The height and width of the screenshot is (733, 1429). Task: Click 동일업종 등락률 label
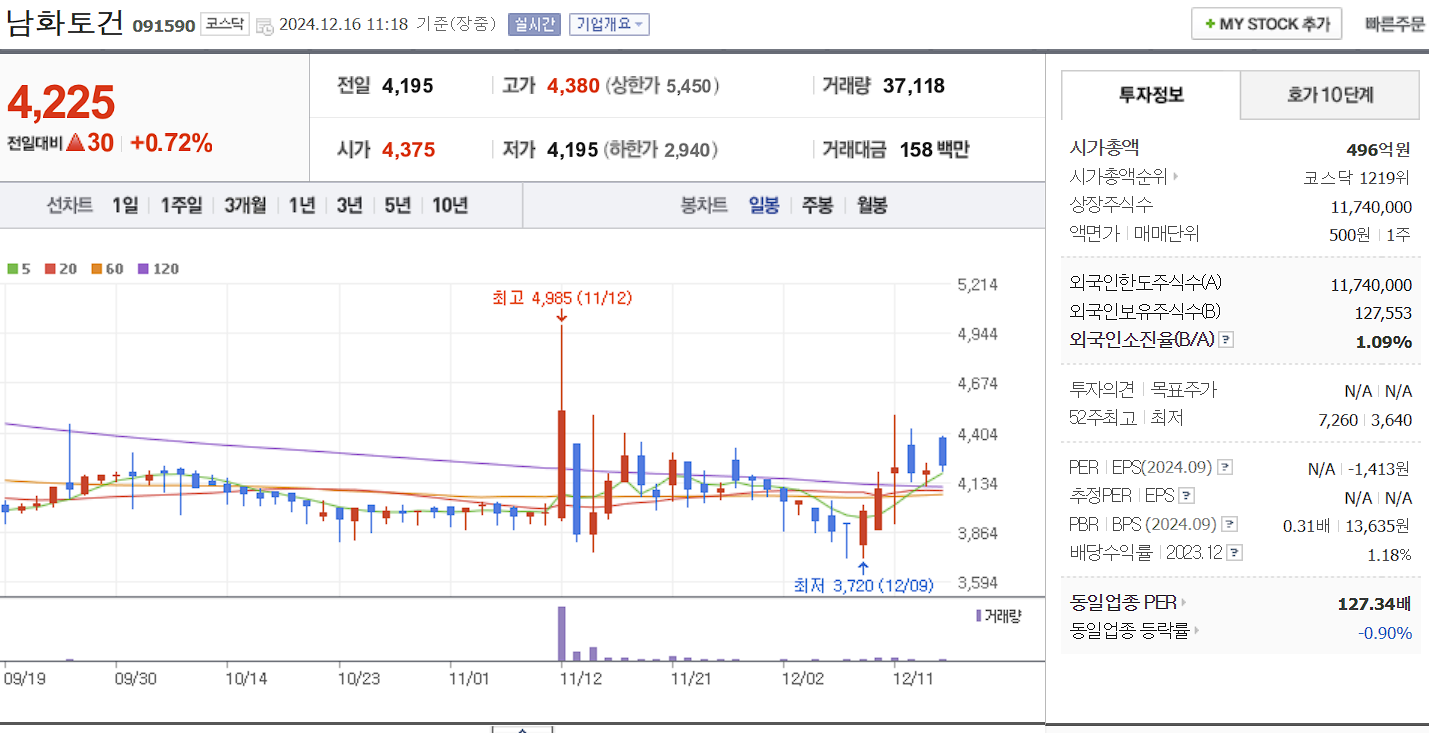[x=1129, y=631]
